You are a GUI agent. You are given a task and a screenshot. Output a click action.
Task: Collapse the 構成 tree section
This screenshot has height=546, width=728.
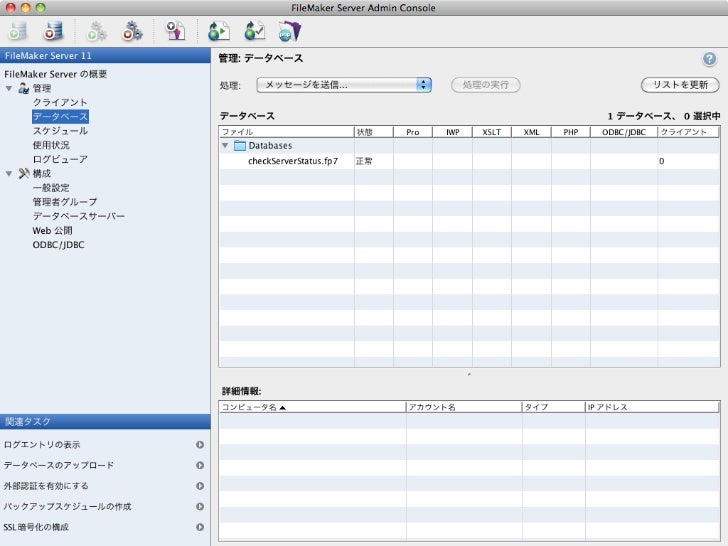[x=9, y=173]
